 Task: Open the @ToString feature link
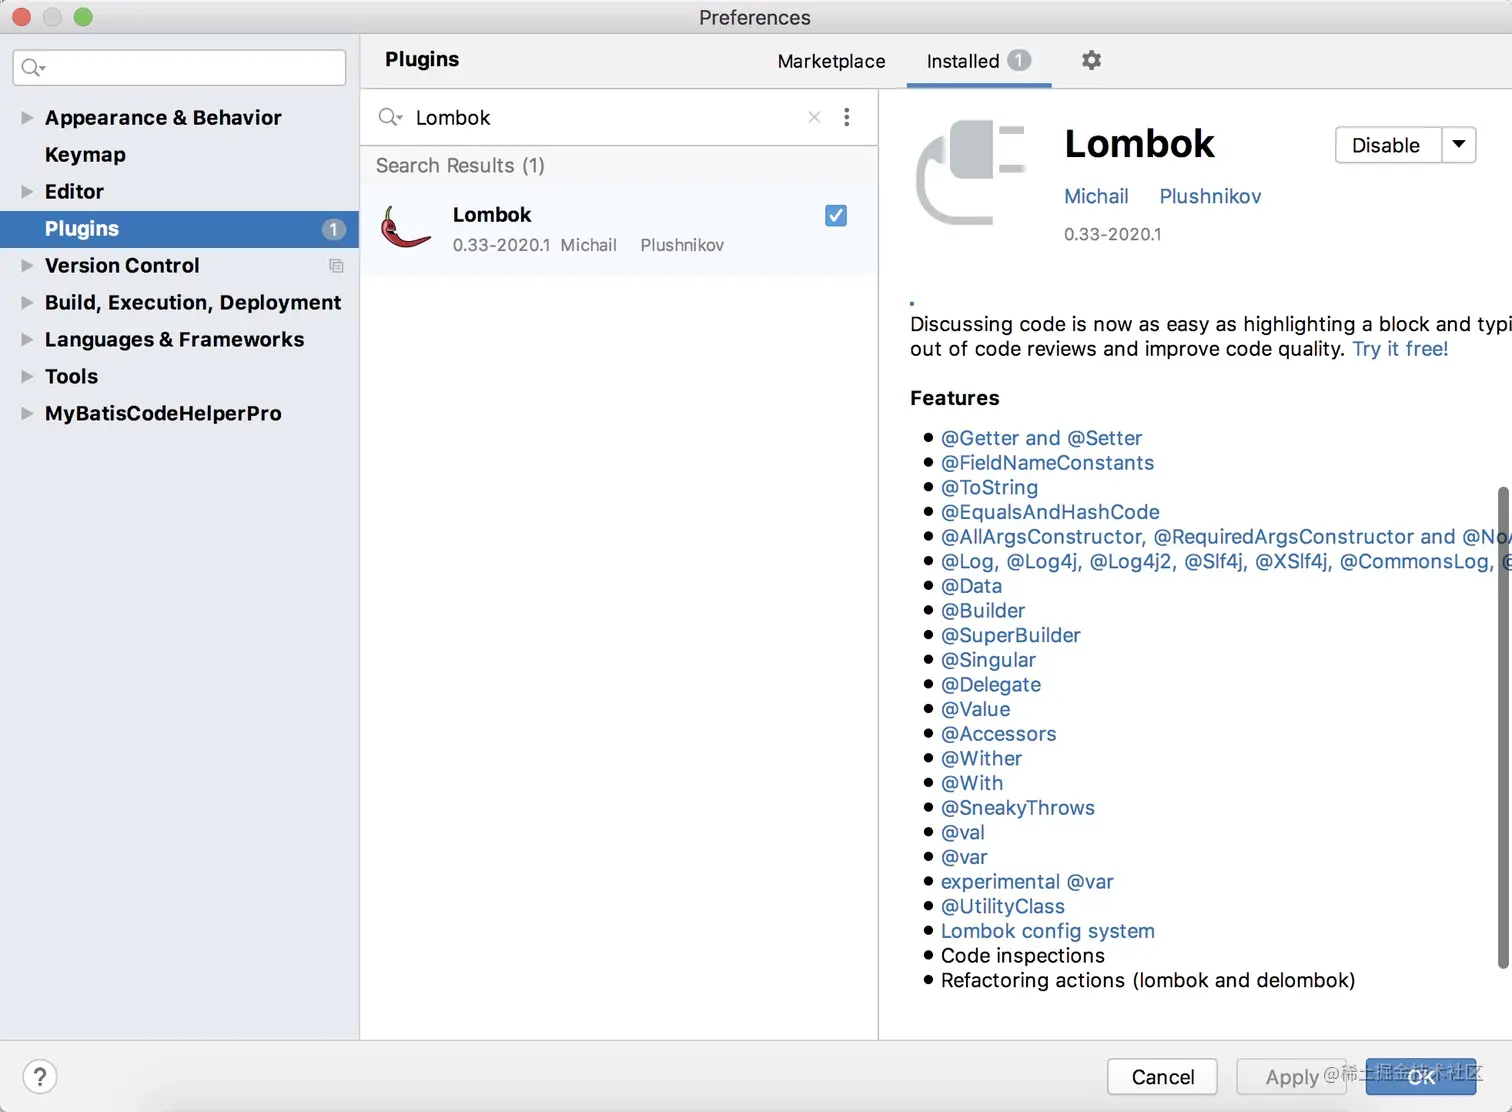(x=989, y=488)
